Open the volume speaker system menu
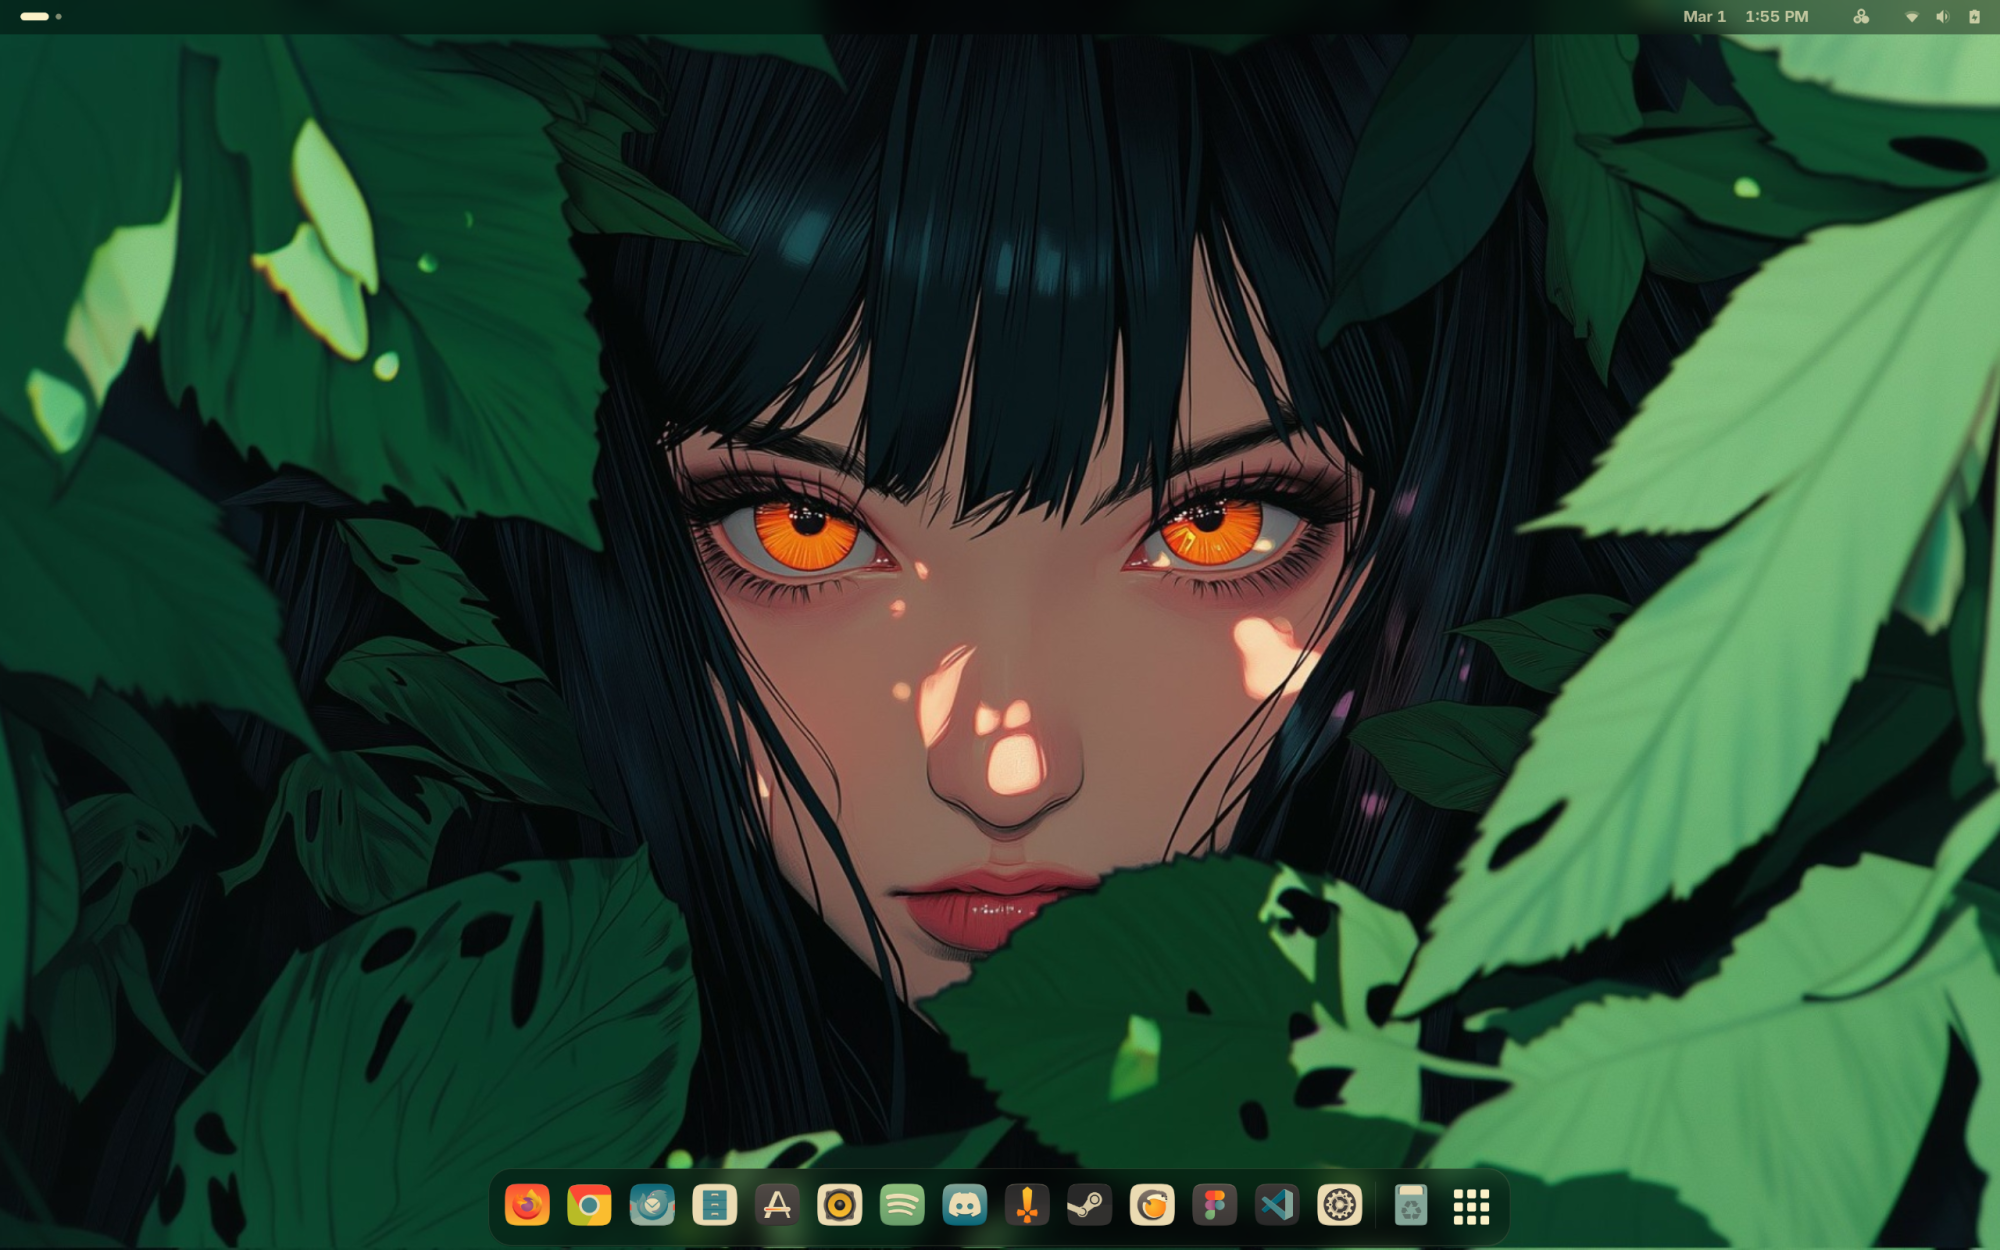The height and width of the screenshot is (1250, 2000). tap(1942, 17)
